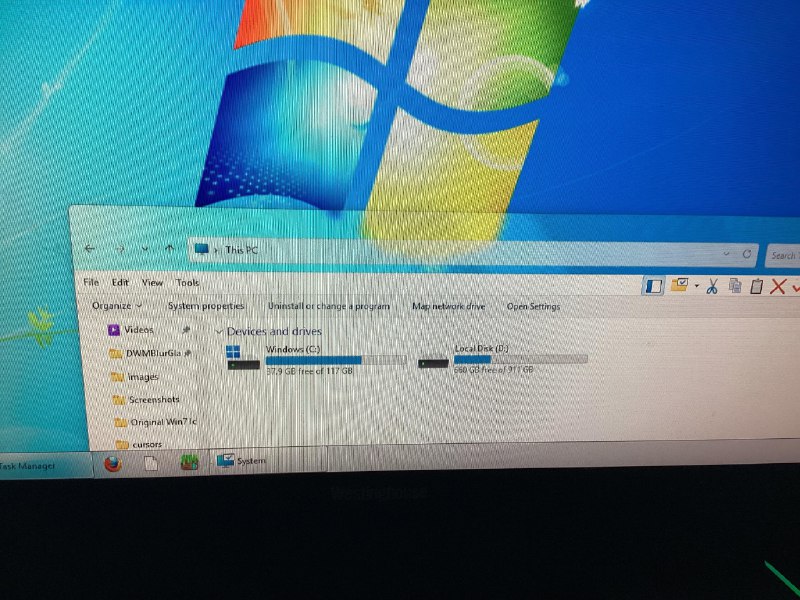
Task: Go forward with the right arrow
Action: click(x=120, y=249)
